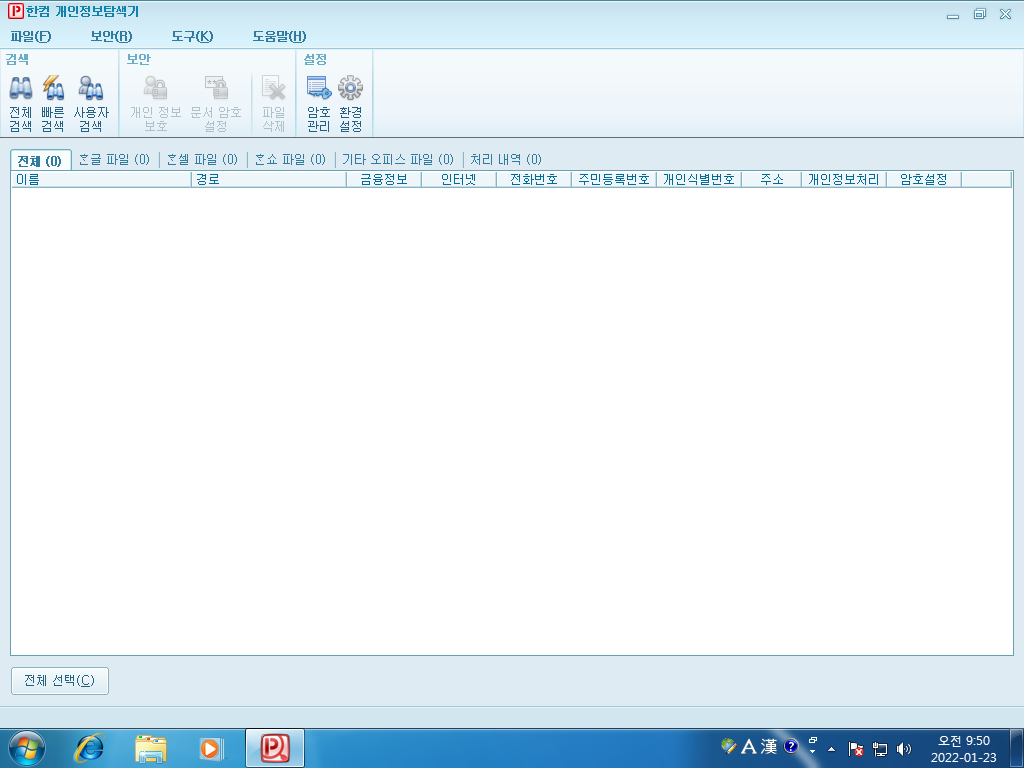Click 개인정보처리 column header
The width and height of the screenshot is (1024, 768).
point(844,179)
